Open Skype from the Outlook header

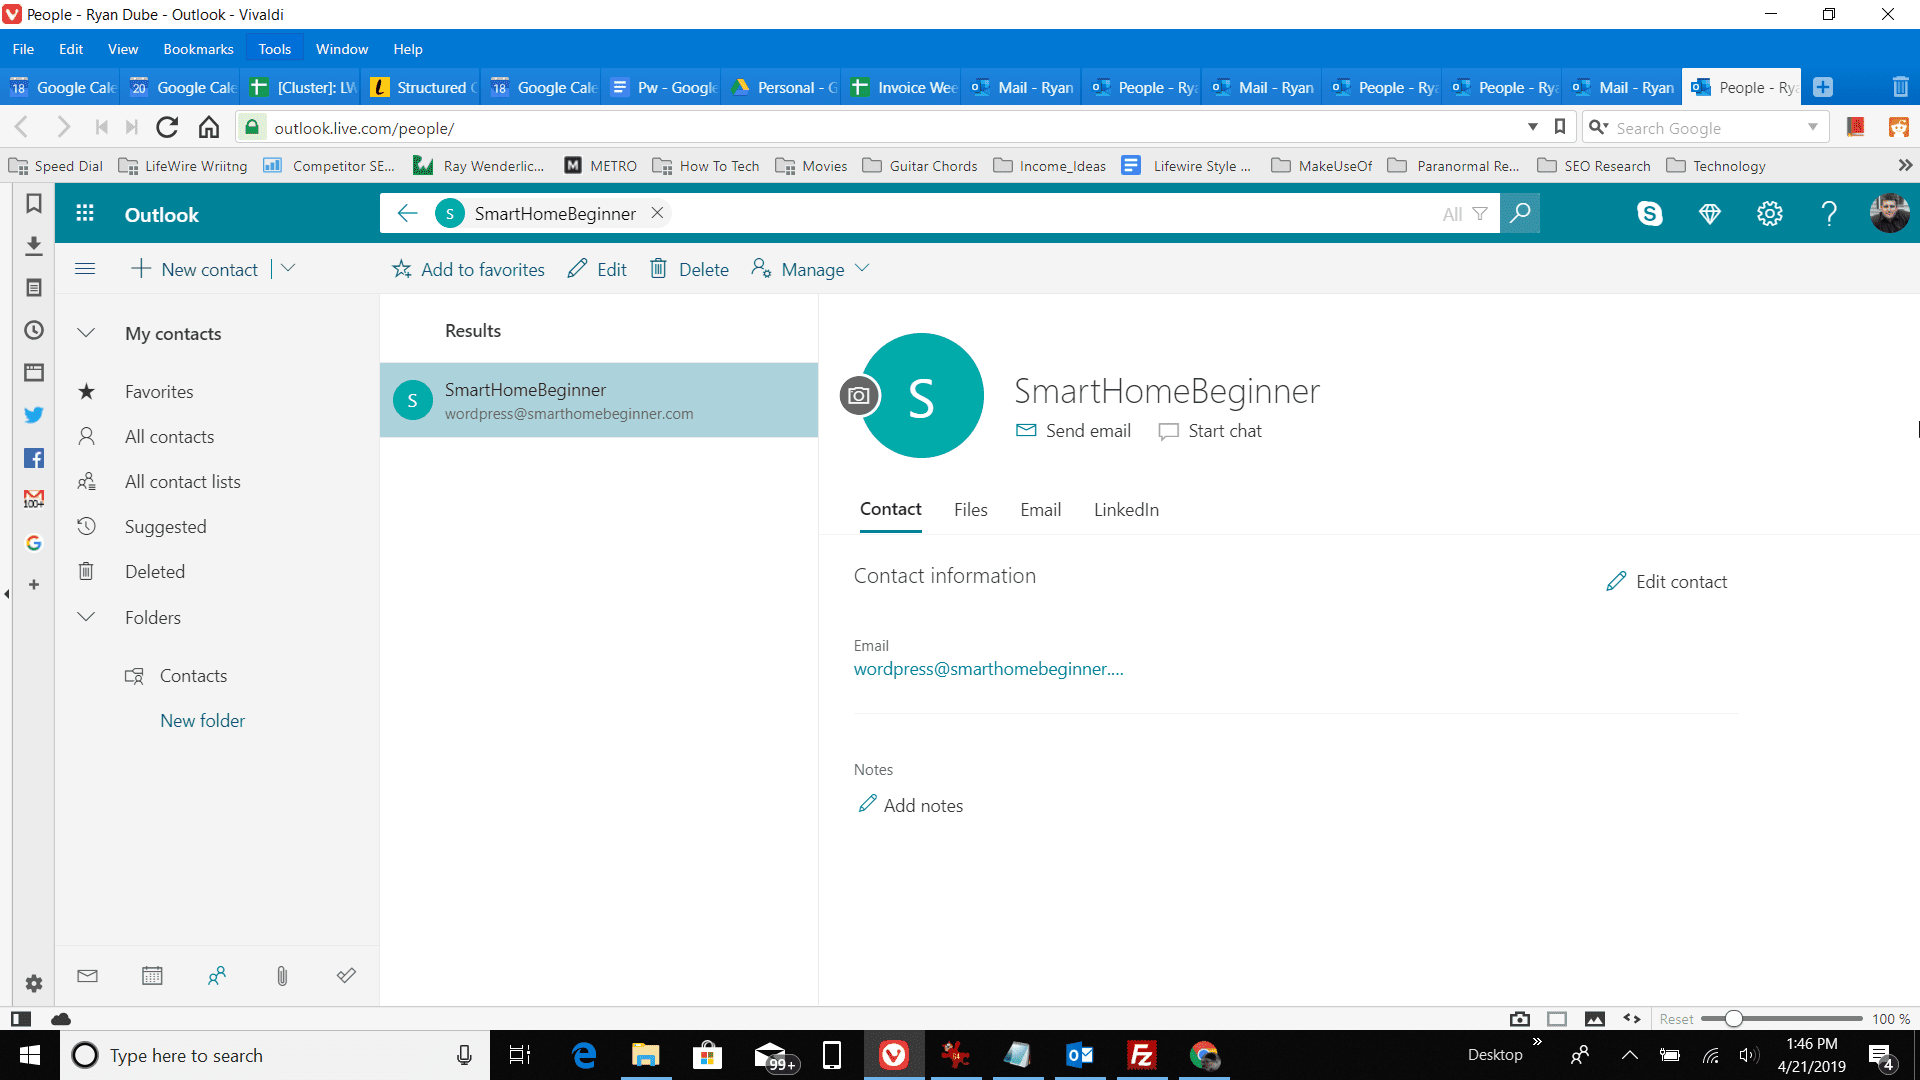[x=1649, y=213]
